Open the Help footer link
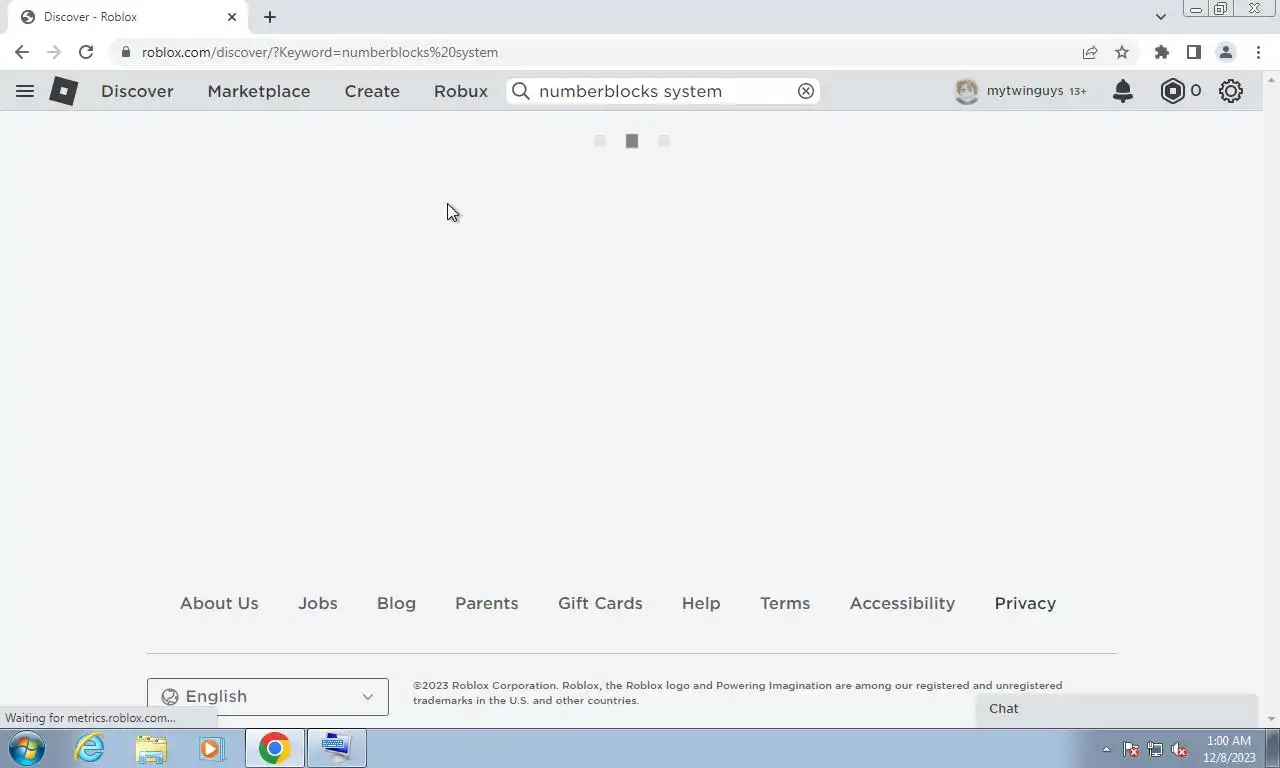Screen dimensions: 1280x768 point(701,603)
